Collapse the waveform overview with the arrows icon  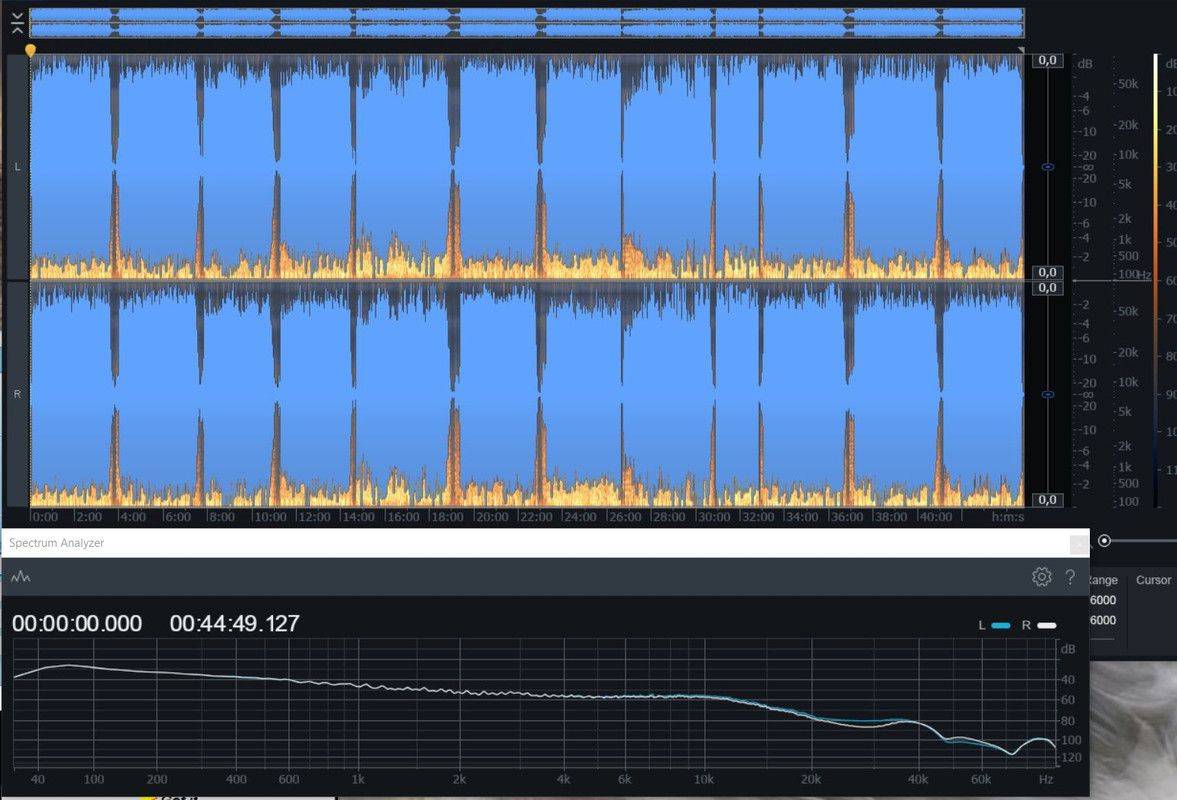coord(17,23)
